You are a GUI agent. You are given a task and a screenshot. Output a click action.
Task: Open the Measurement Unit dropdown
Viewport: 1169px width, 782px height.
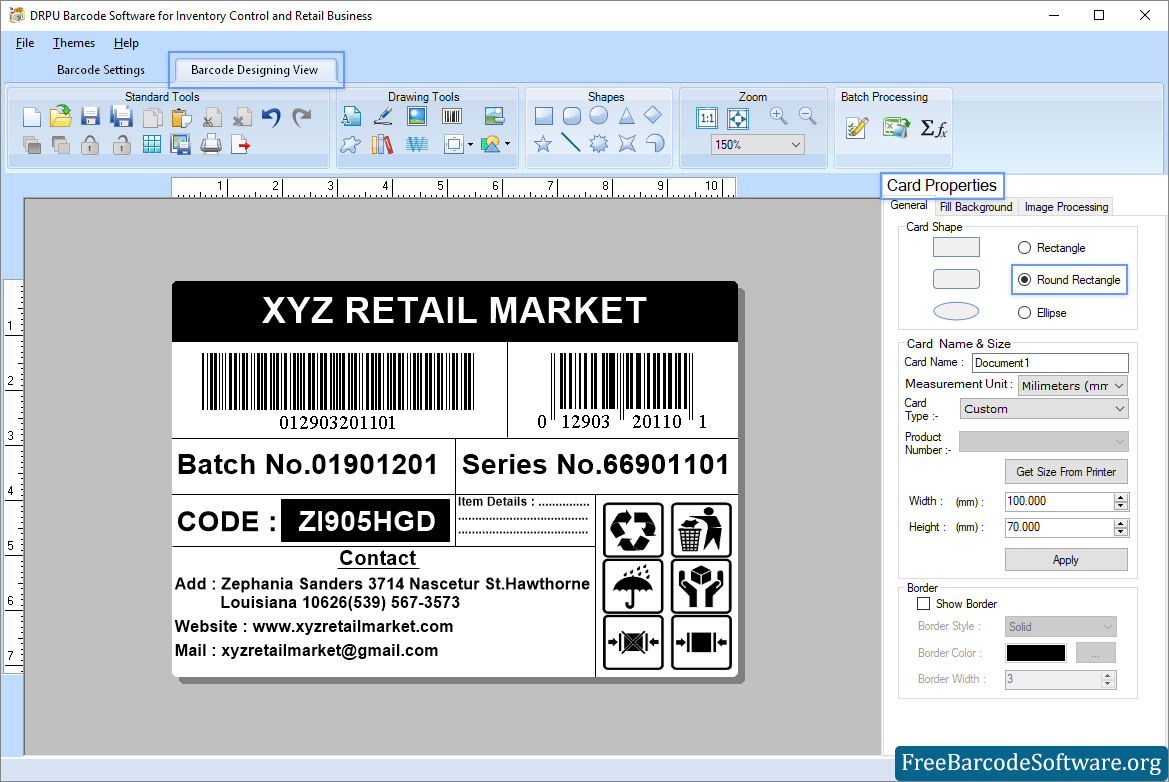tap(1073, 385)
